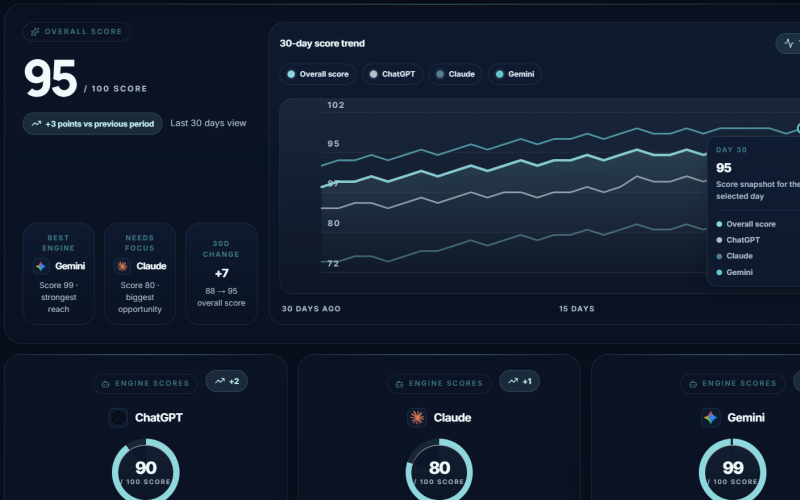Click the Gemini logo in engine scores card
800x500 pixels.
click(x=710, y=417)
